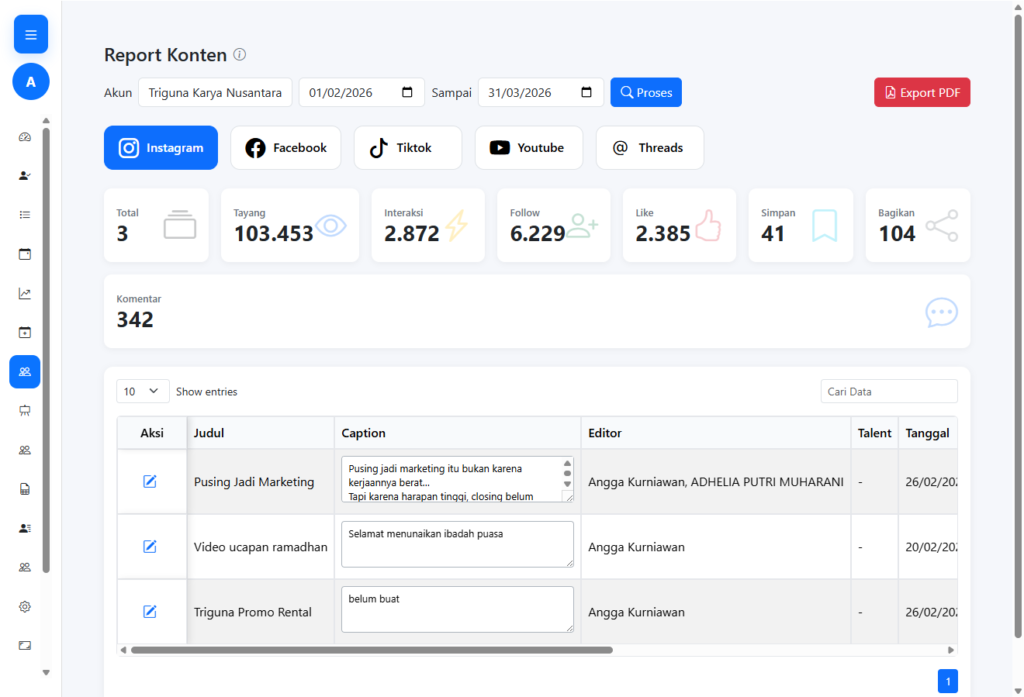This screenshot has height=697, width=1024.
Task: Click the user avatar A button
Action: pyautogui.click(x=30, y=82)
